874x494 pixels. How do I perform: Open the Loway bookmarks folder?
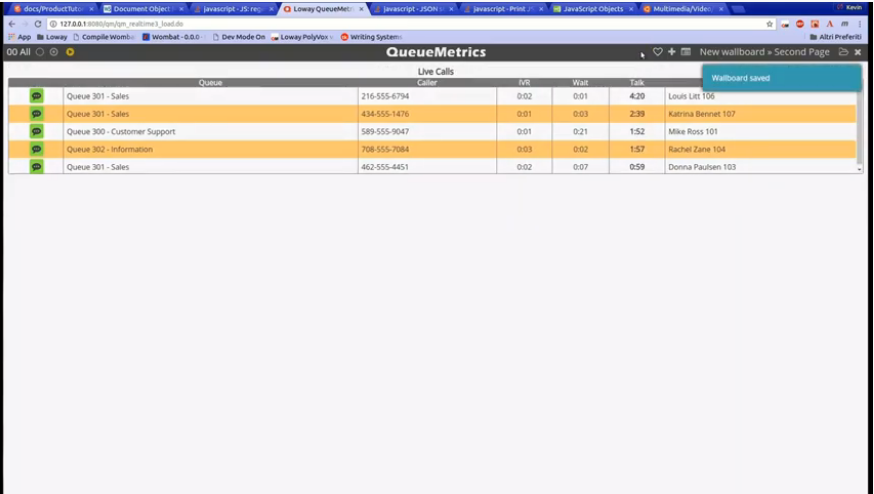(52, 37)
